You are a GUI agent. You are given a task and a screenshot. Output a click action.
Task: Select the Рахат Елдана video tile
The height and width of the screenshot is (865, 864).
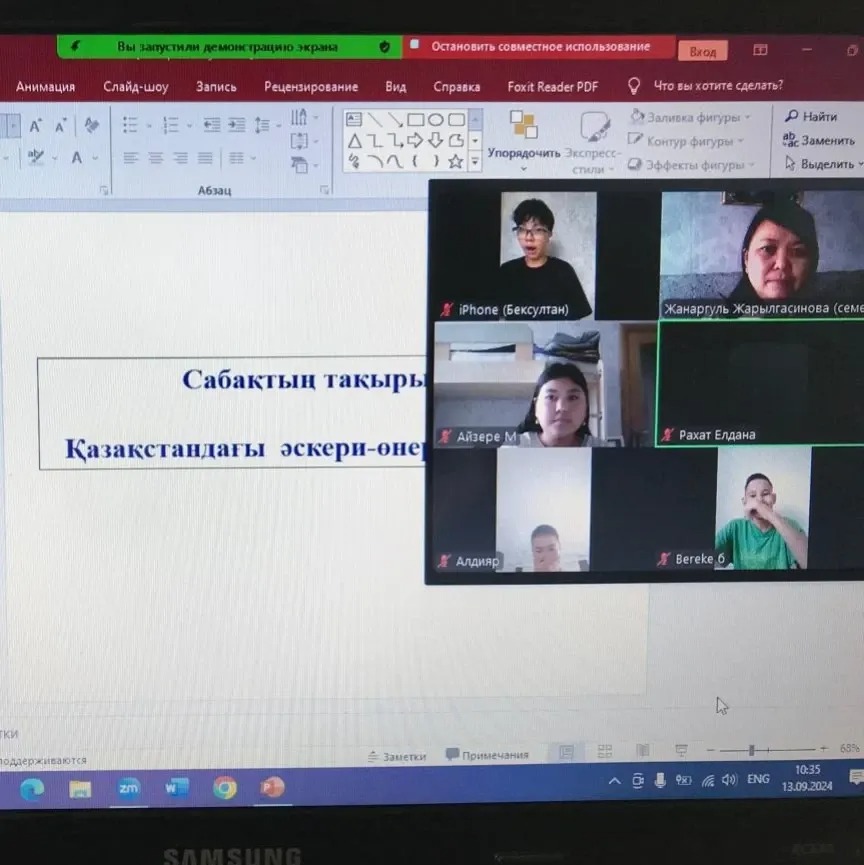pyautogui.click(x=761, y=383)
